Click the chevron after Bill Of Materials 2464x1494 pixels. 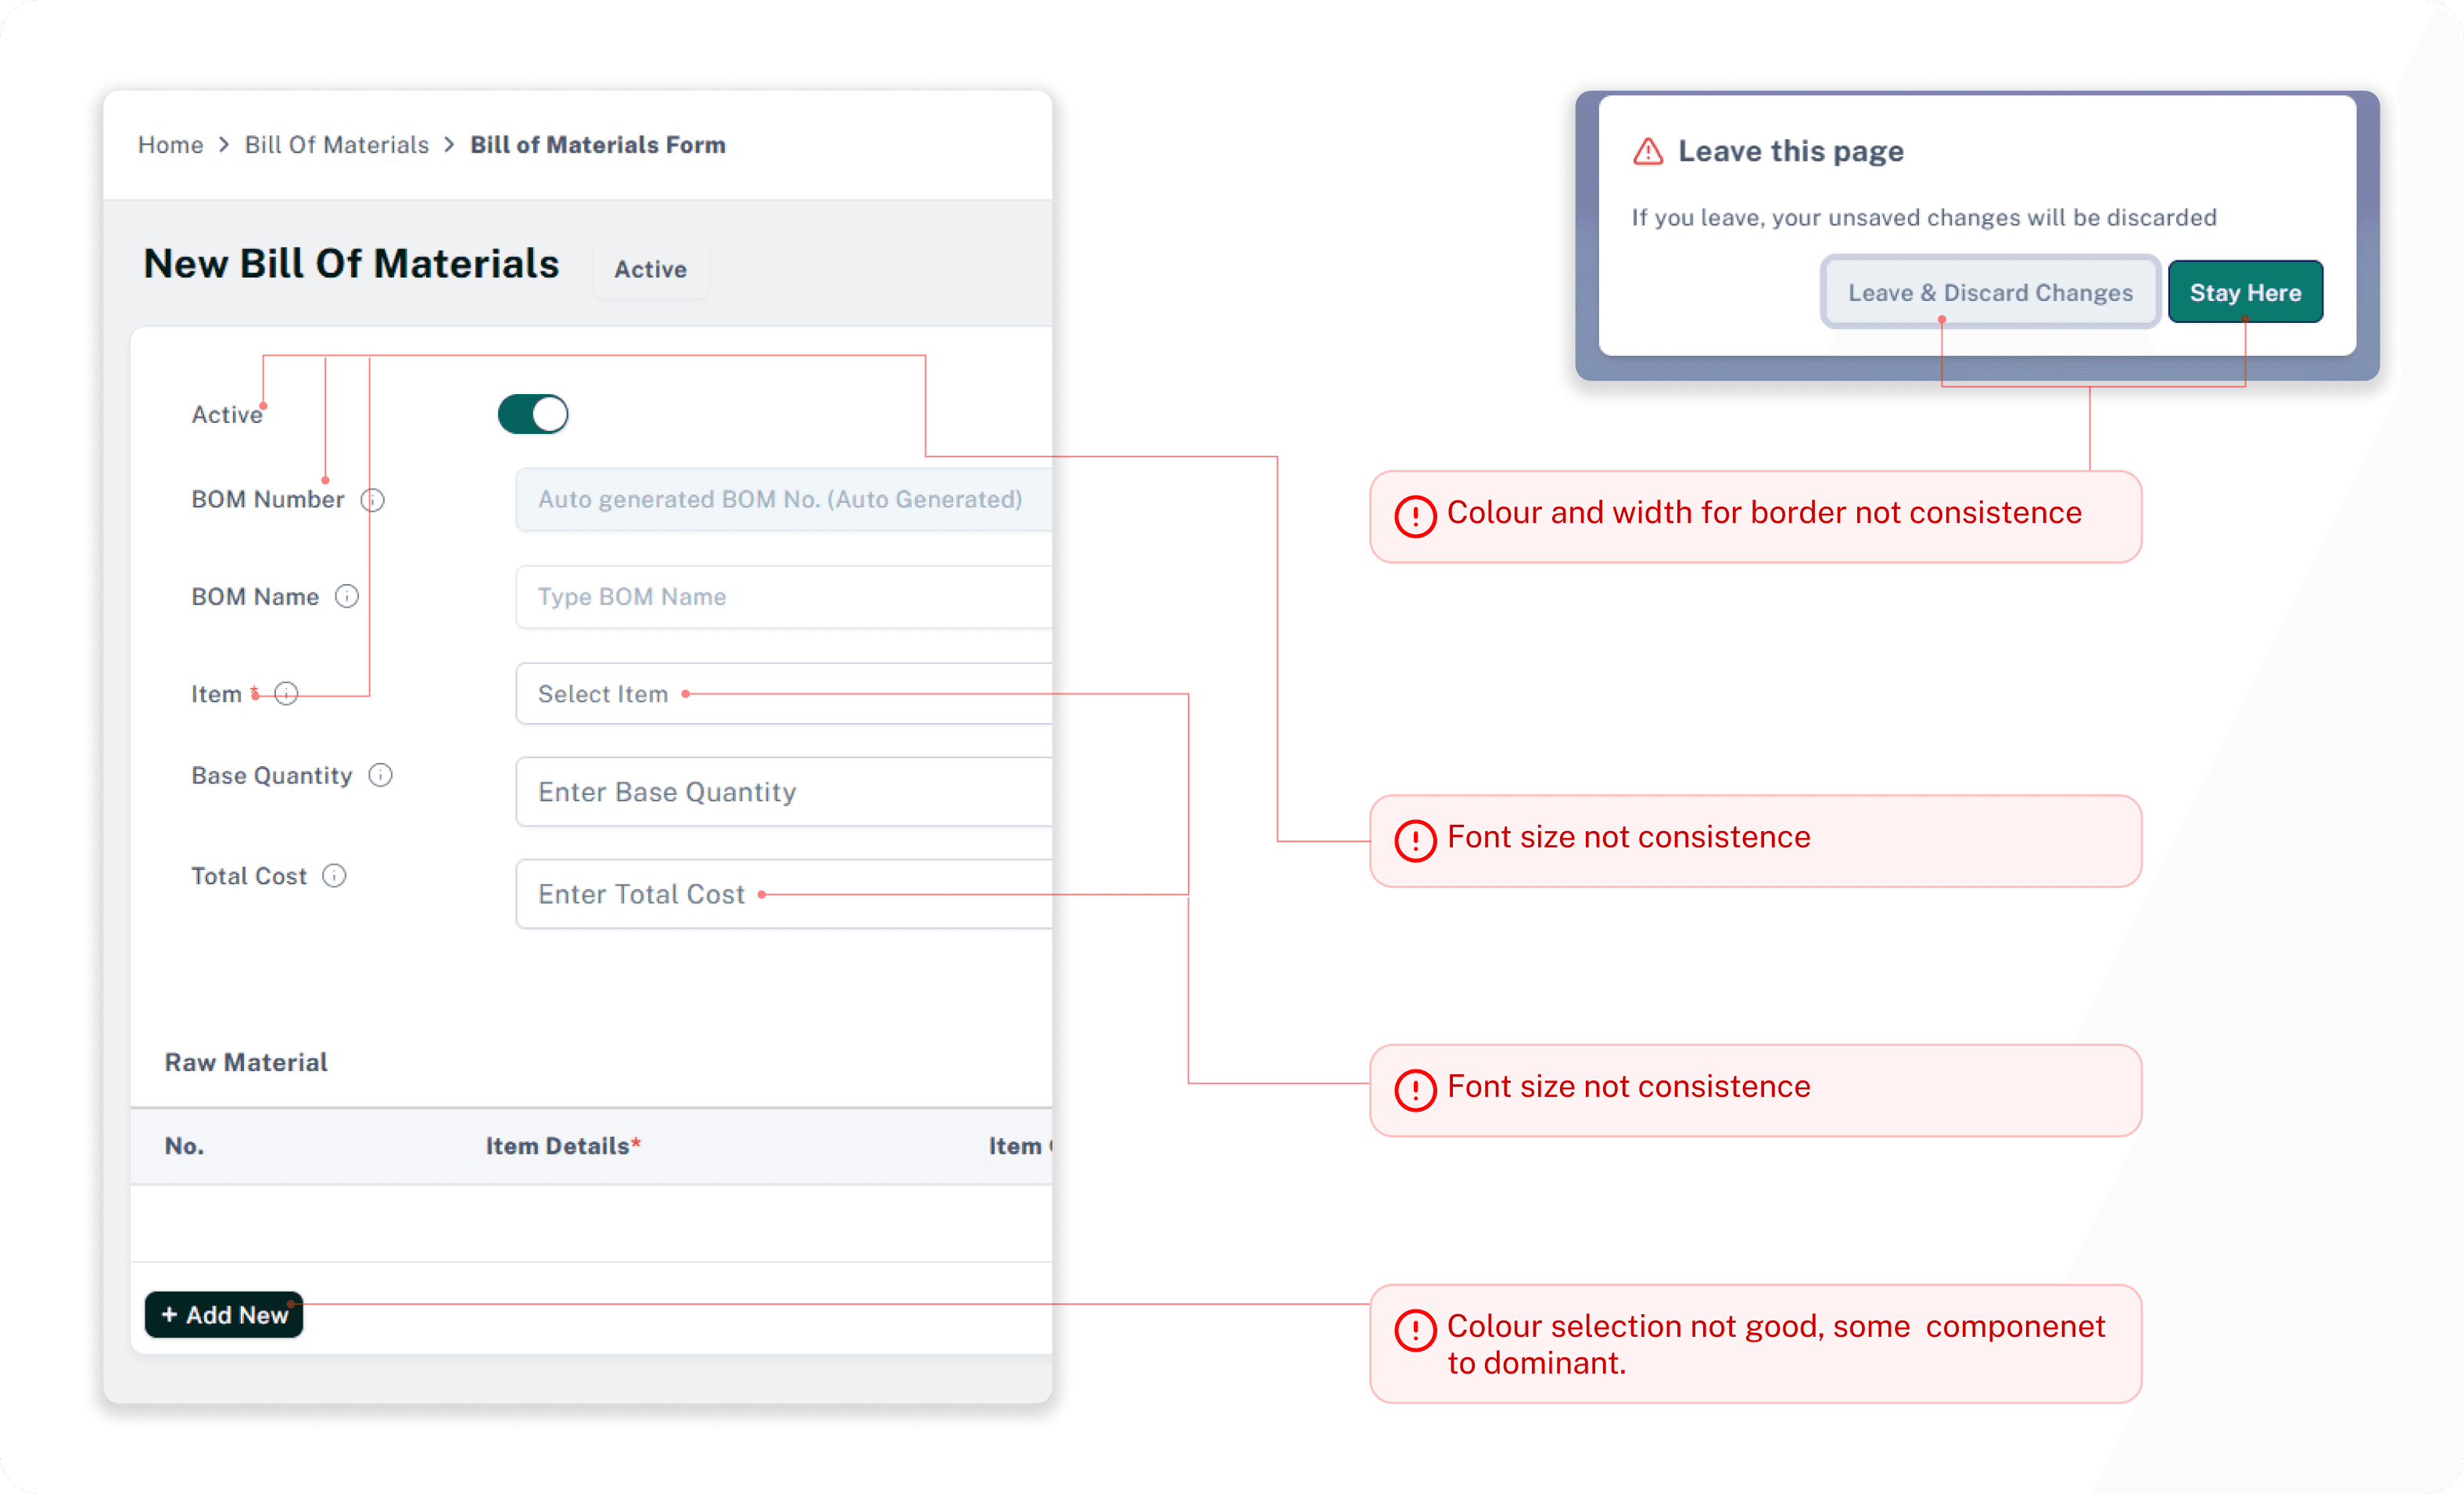point(449,145)
